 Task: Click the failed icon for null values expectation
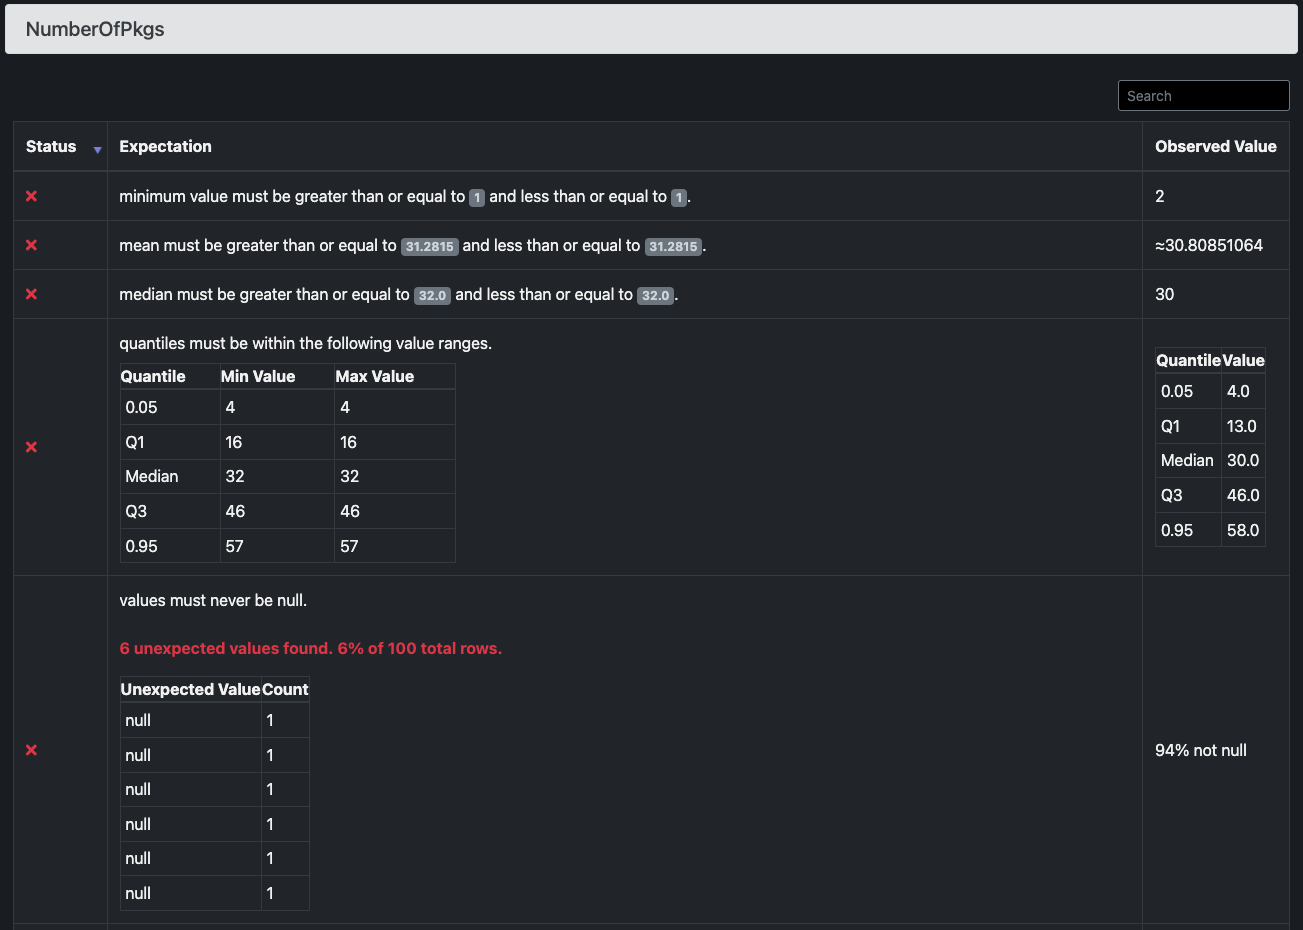point(31,750)
